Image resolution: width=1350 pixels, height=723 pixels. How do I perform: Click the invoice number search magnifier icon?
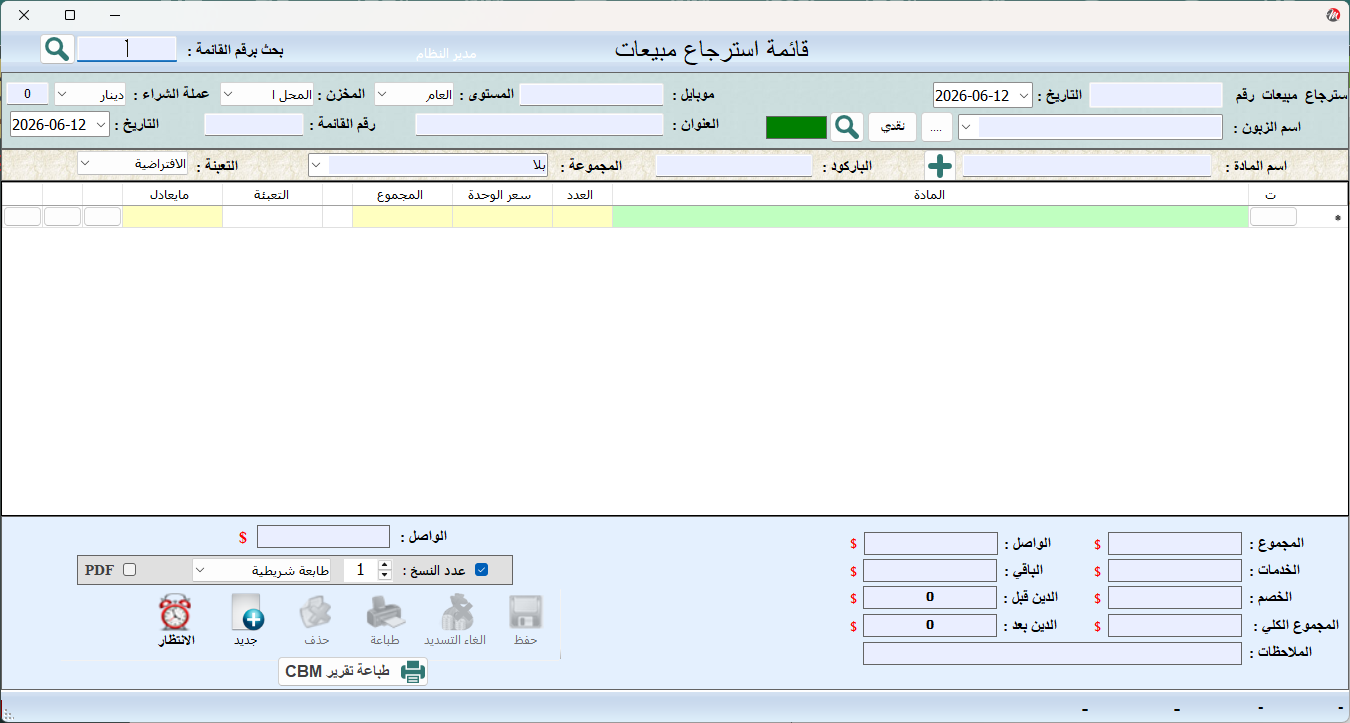click(57, 48)
